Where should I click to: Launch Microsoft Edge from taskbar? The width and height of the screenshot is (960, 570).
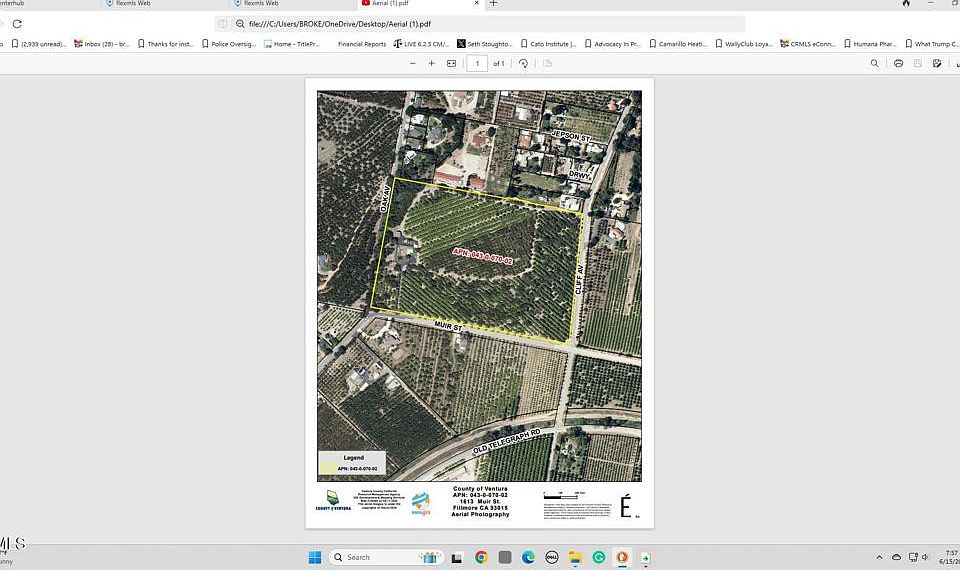point(528,557)
